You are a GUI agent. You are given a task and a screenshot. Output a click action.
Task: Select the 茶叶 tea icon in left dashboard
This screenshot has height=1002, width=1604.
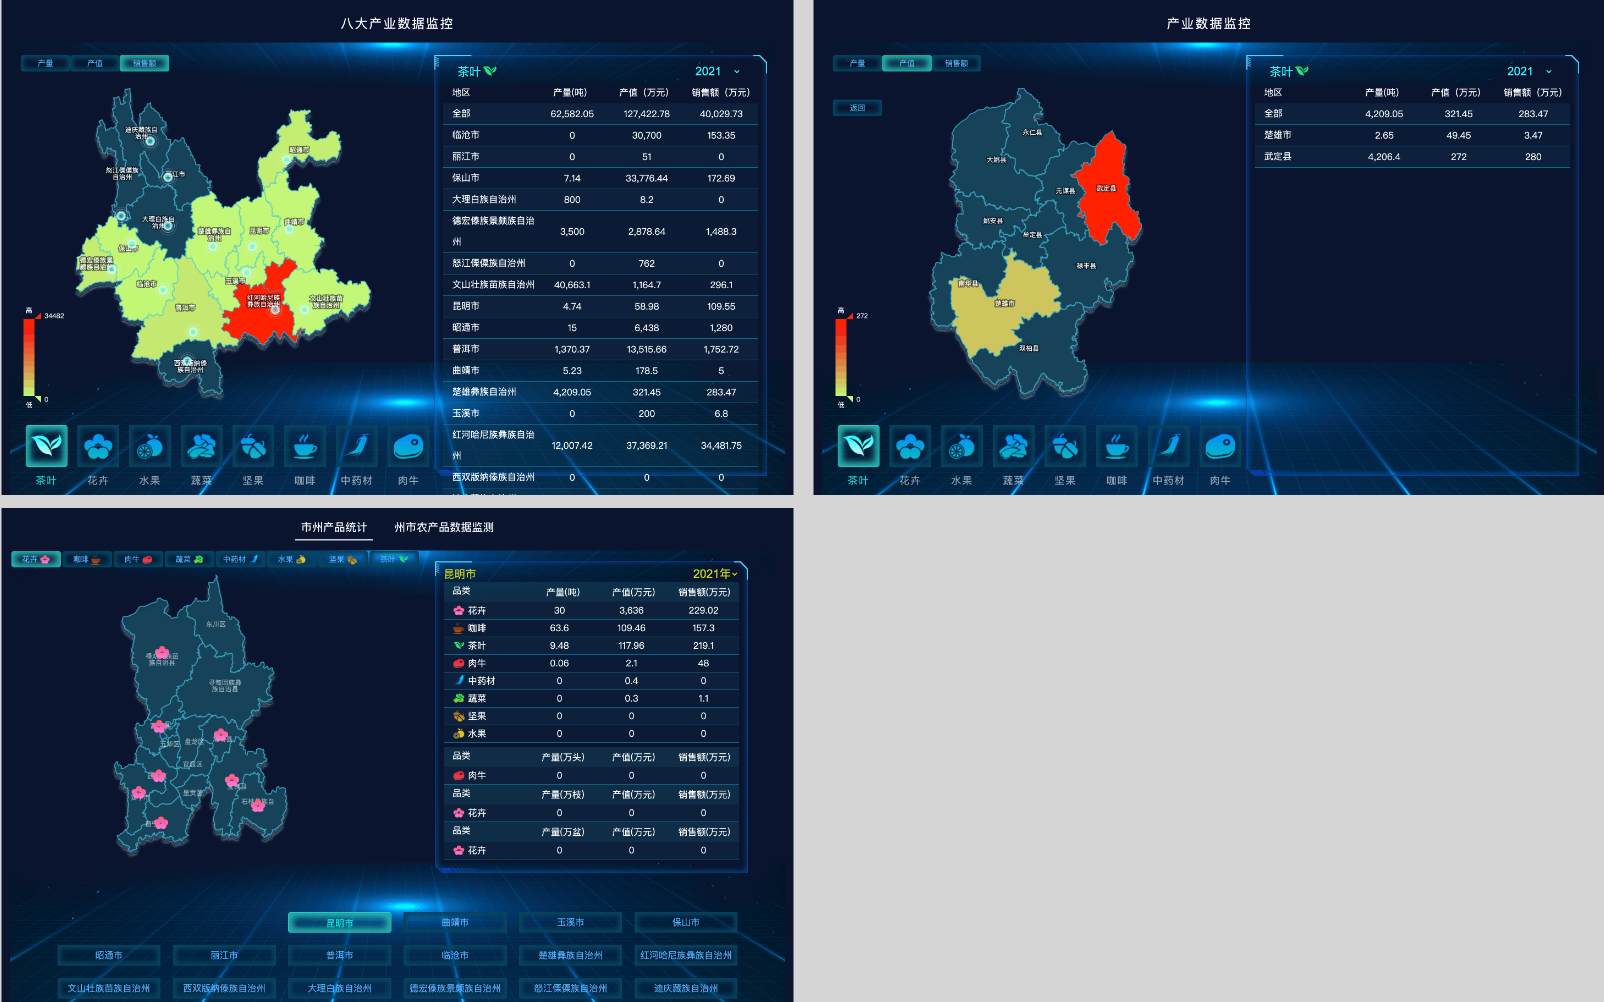coord(46,446)
